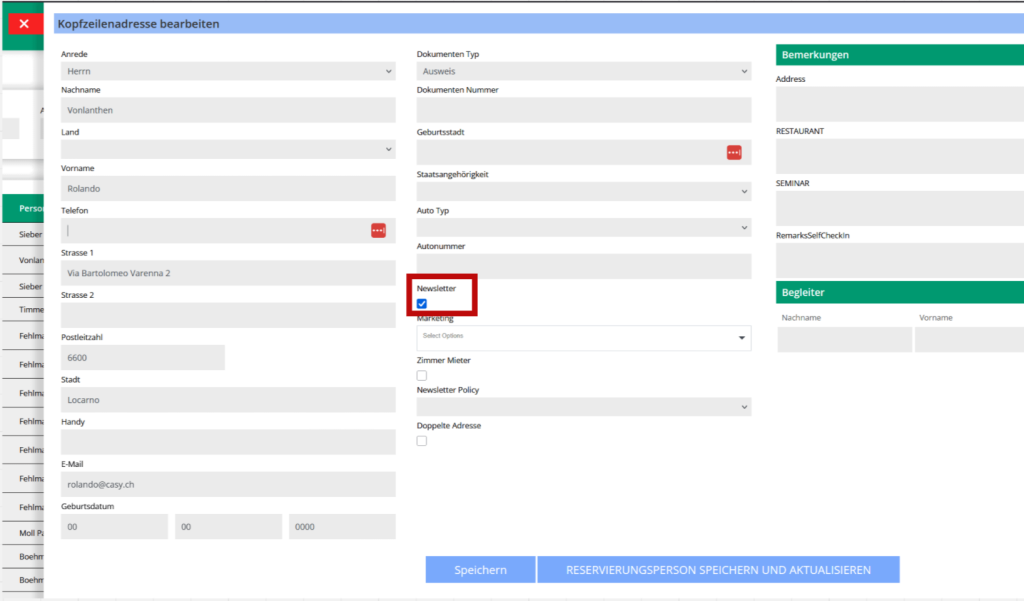Uncheck the Newsletter checkbox
The image size is (1024, 601).
pyautogui.click(x=422, y=304)
